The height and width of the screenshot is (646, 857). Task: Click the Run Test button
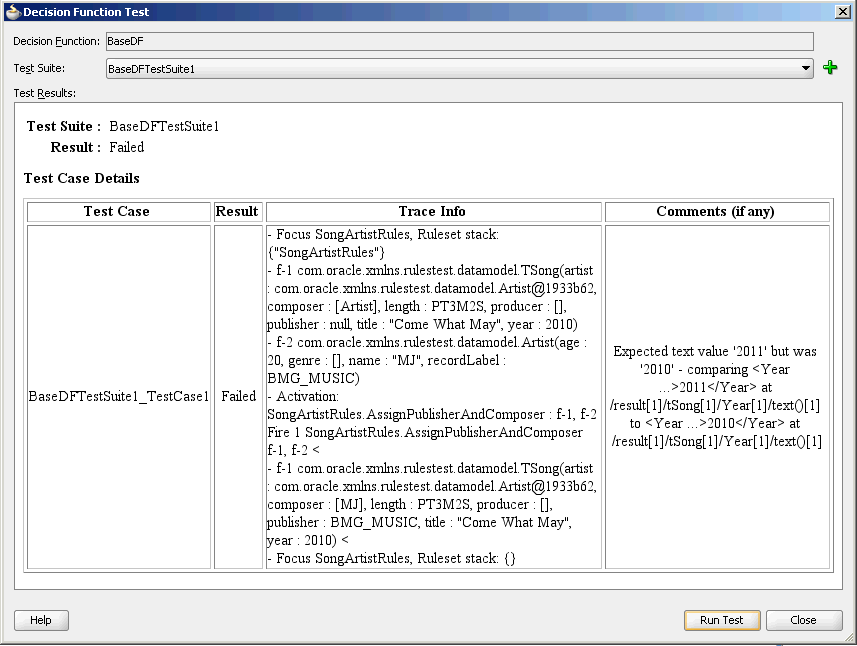(x=721, y=620)
